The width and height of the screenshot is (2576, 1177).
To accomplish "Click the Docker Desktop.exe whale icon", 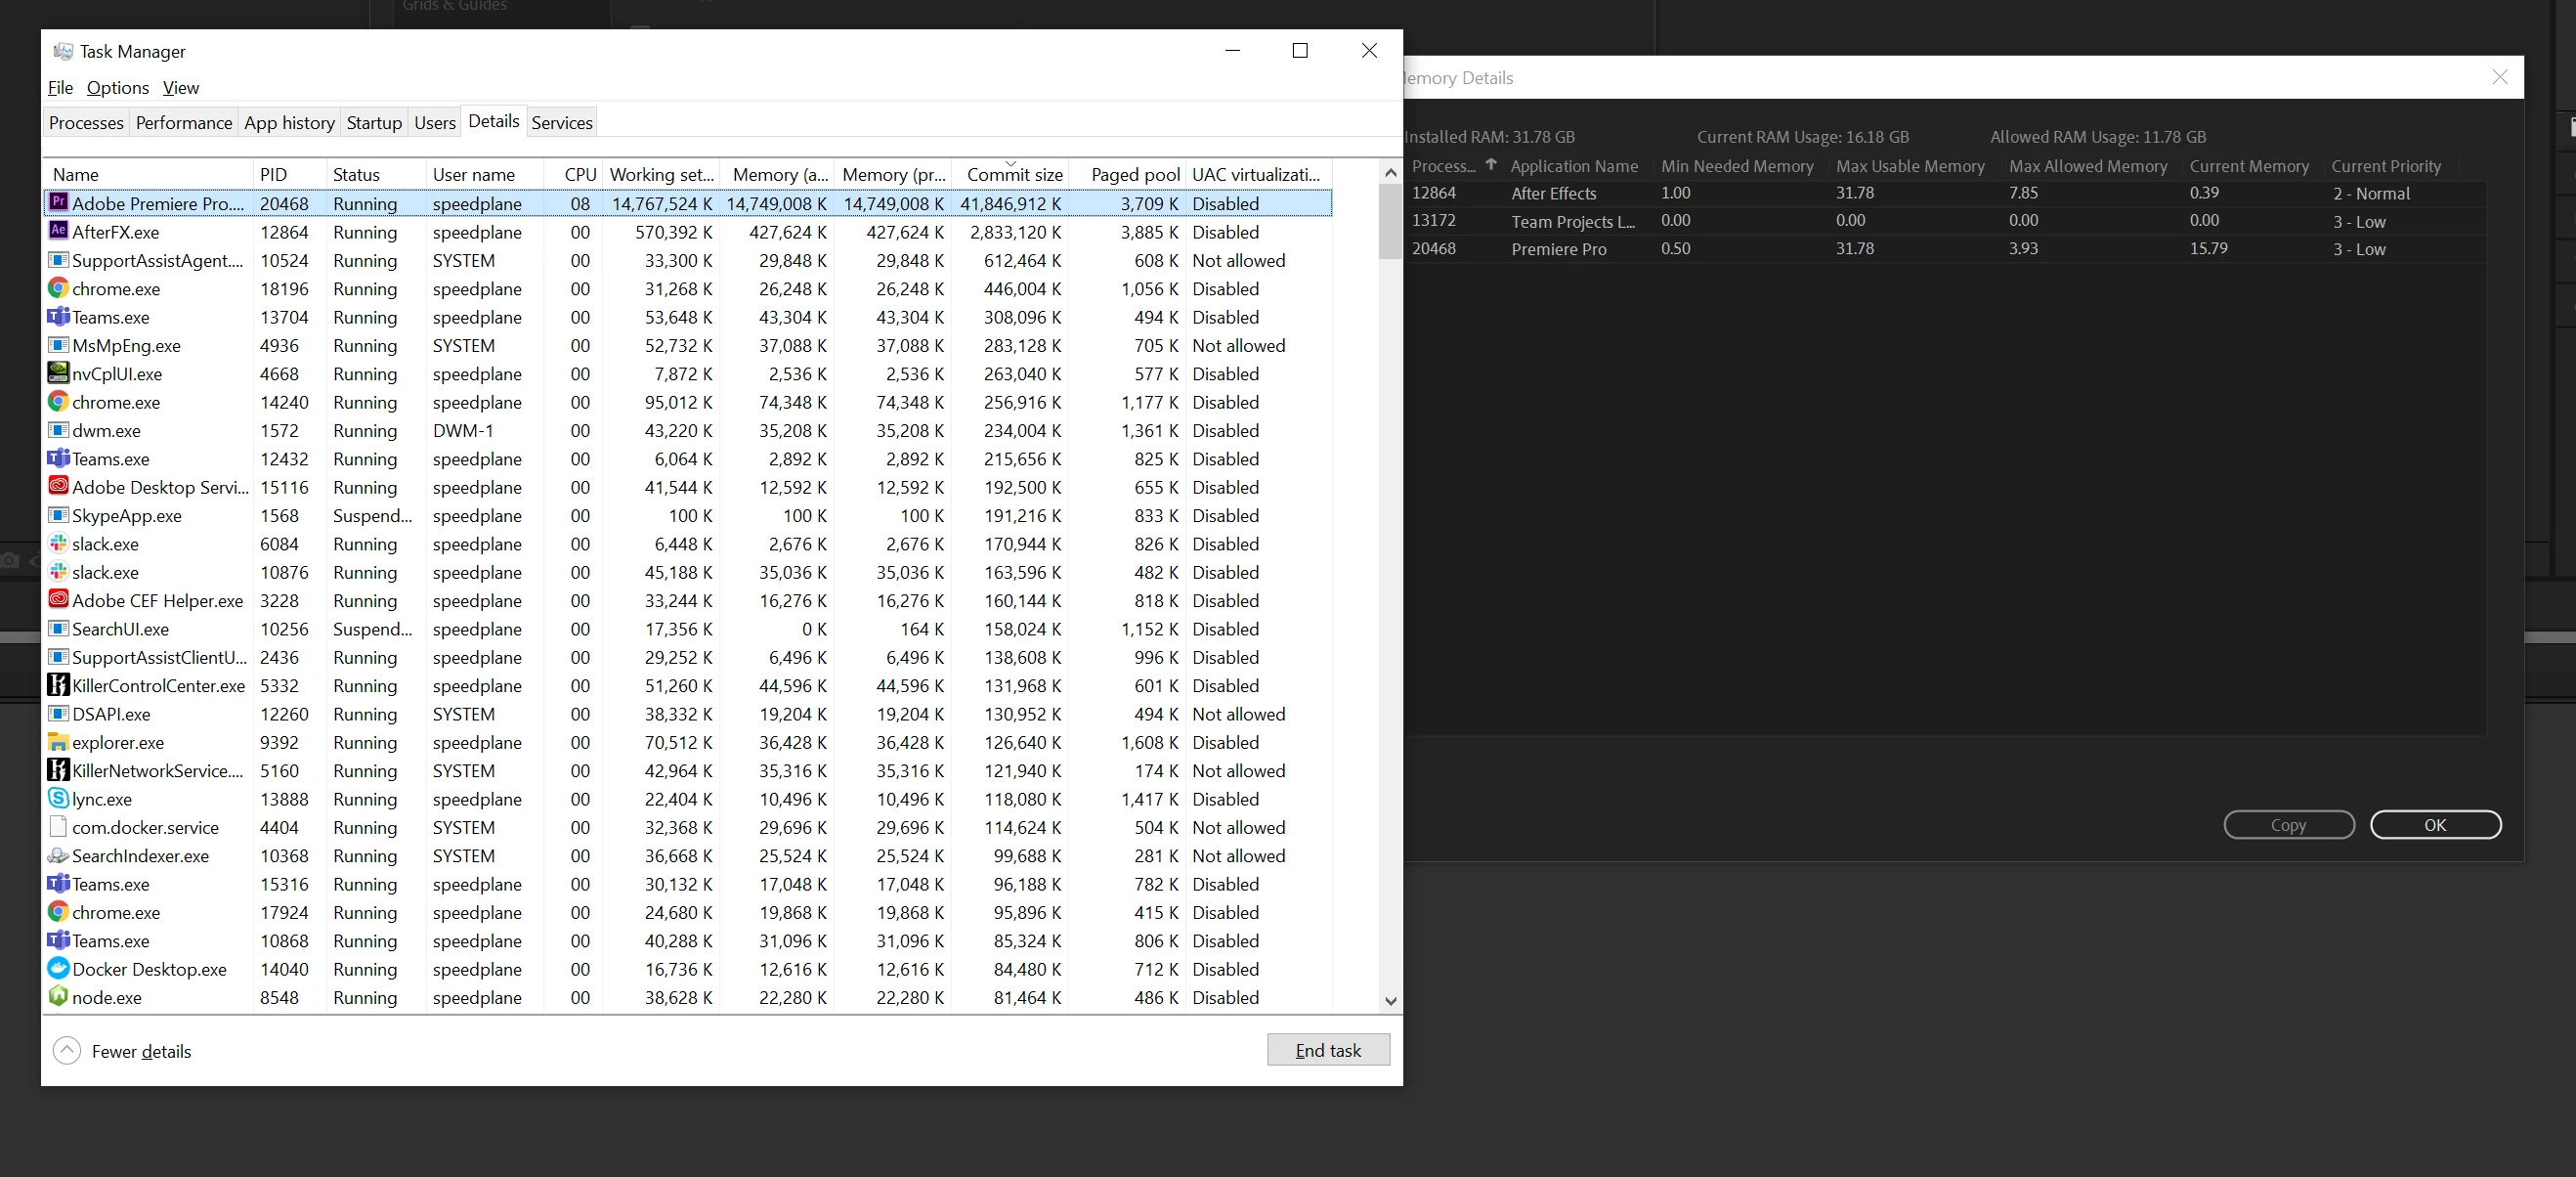I will 58,968.
